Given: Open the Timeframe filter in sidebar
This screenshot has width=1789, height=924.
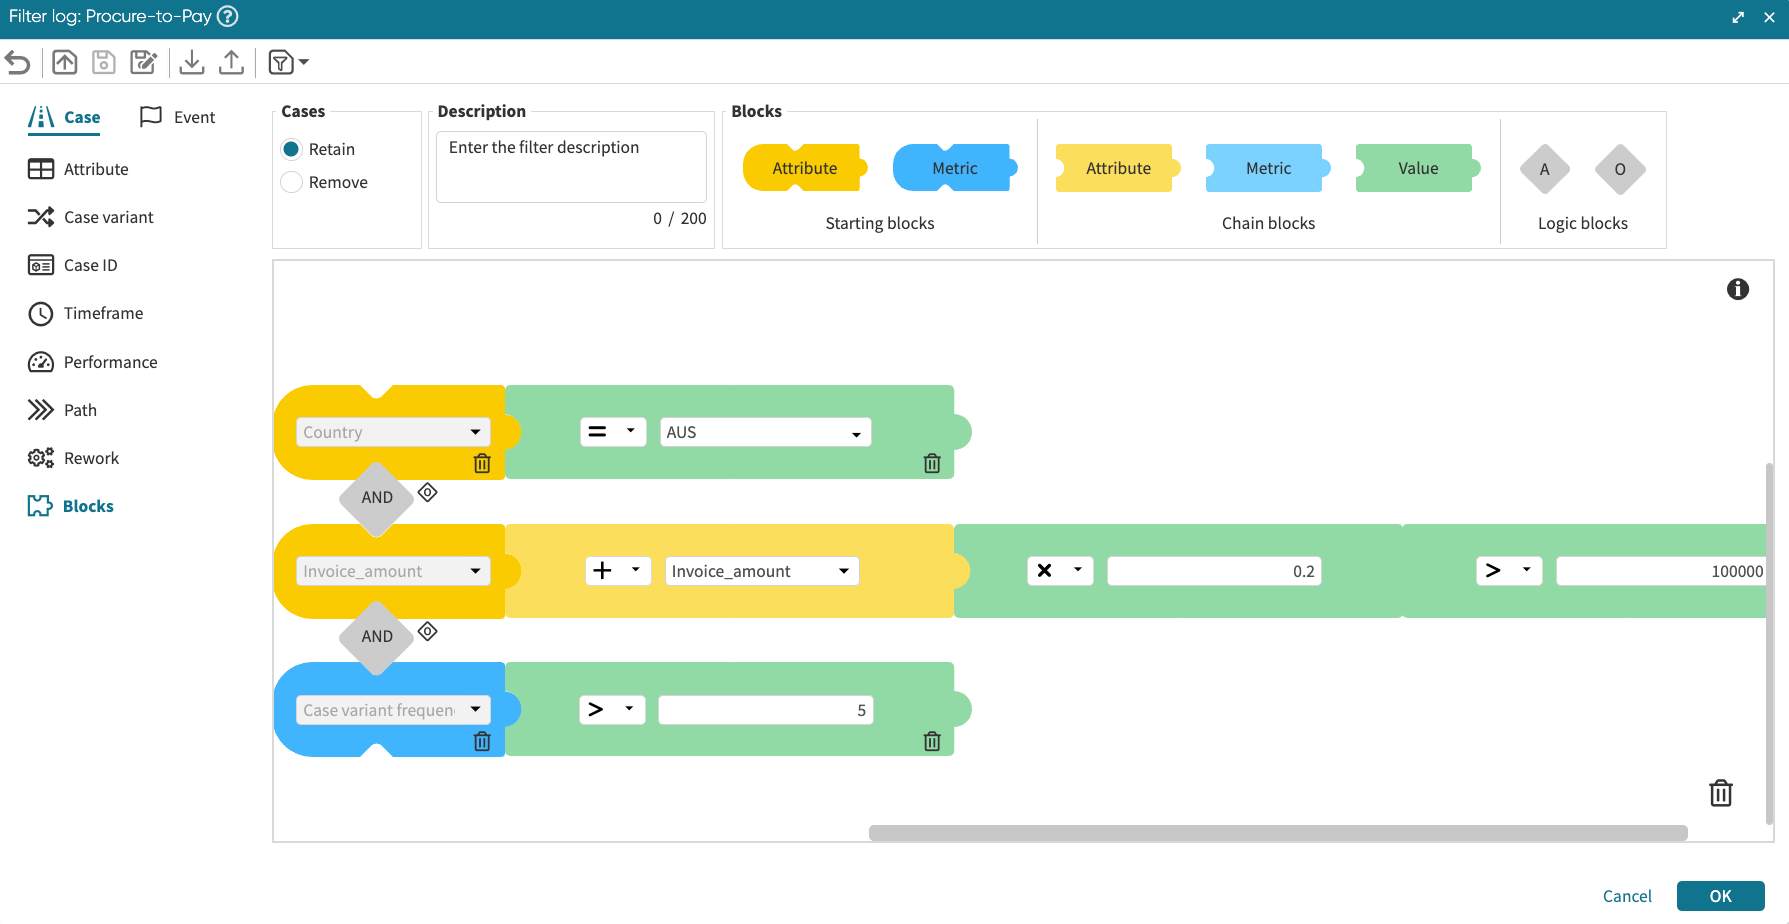Looking at the screenshot, I should [103, 313].
